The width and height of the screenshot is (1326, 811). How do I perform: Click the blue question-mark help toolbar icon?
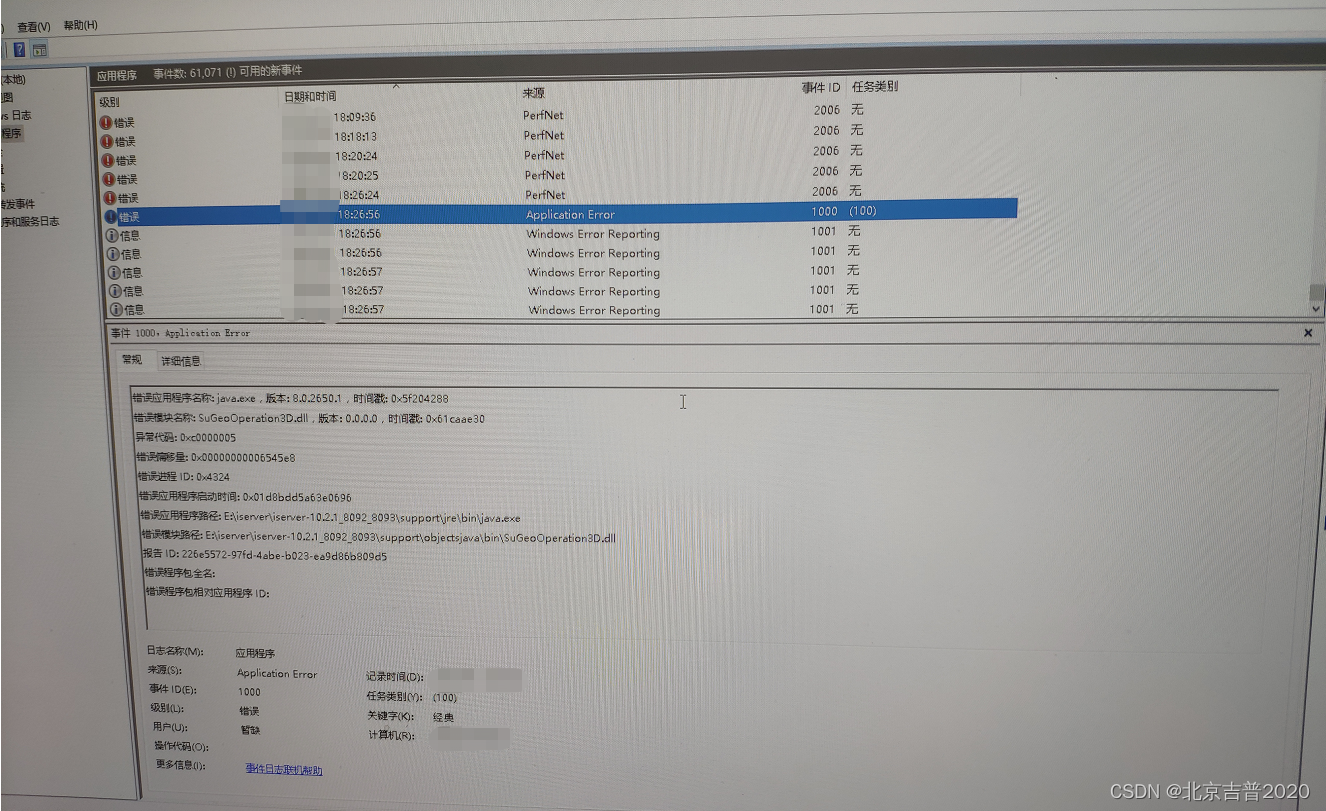[19, 49]
